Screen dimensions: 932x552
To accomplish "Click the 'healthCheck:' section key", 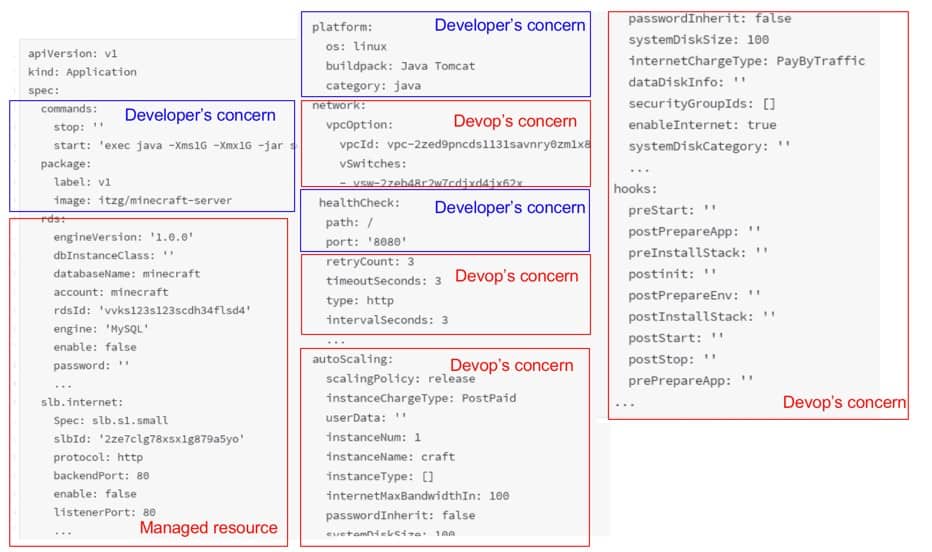I will (360, 203).
